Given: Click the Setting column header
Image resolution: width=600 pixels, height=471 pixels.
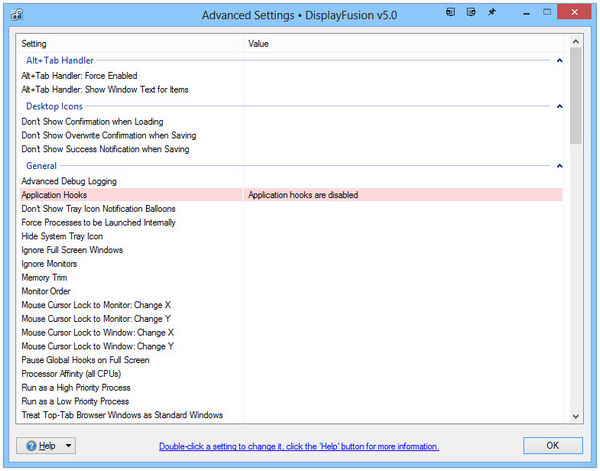Looking at the screenshot, I should pyautogui.click(x=129, y=44).
